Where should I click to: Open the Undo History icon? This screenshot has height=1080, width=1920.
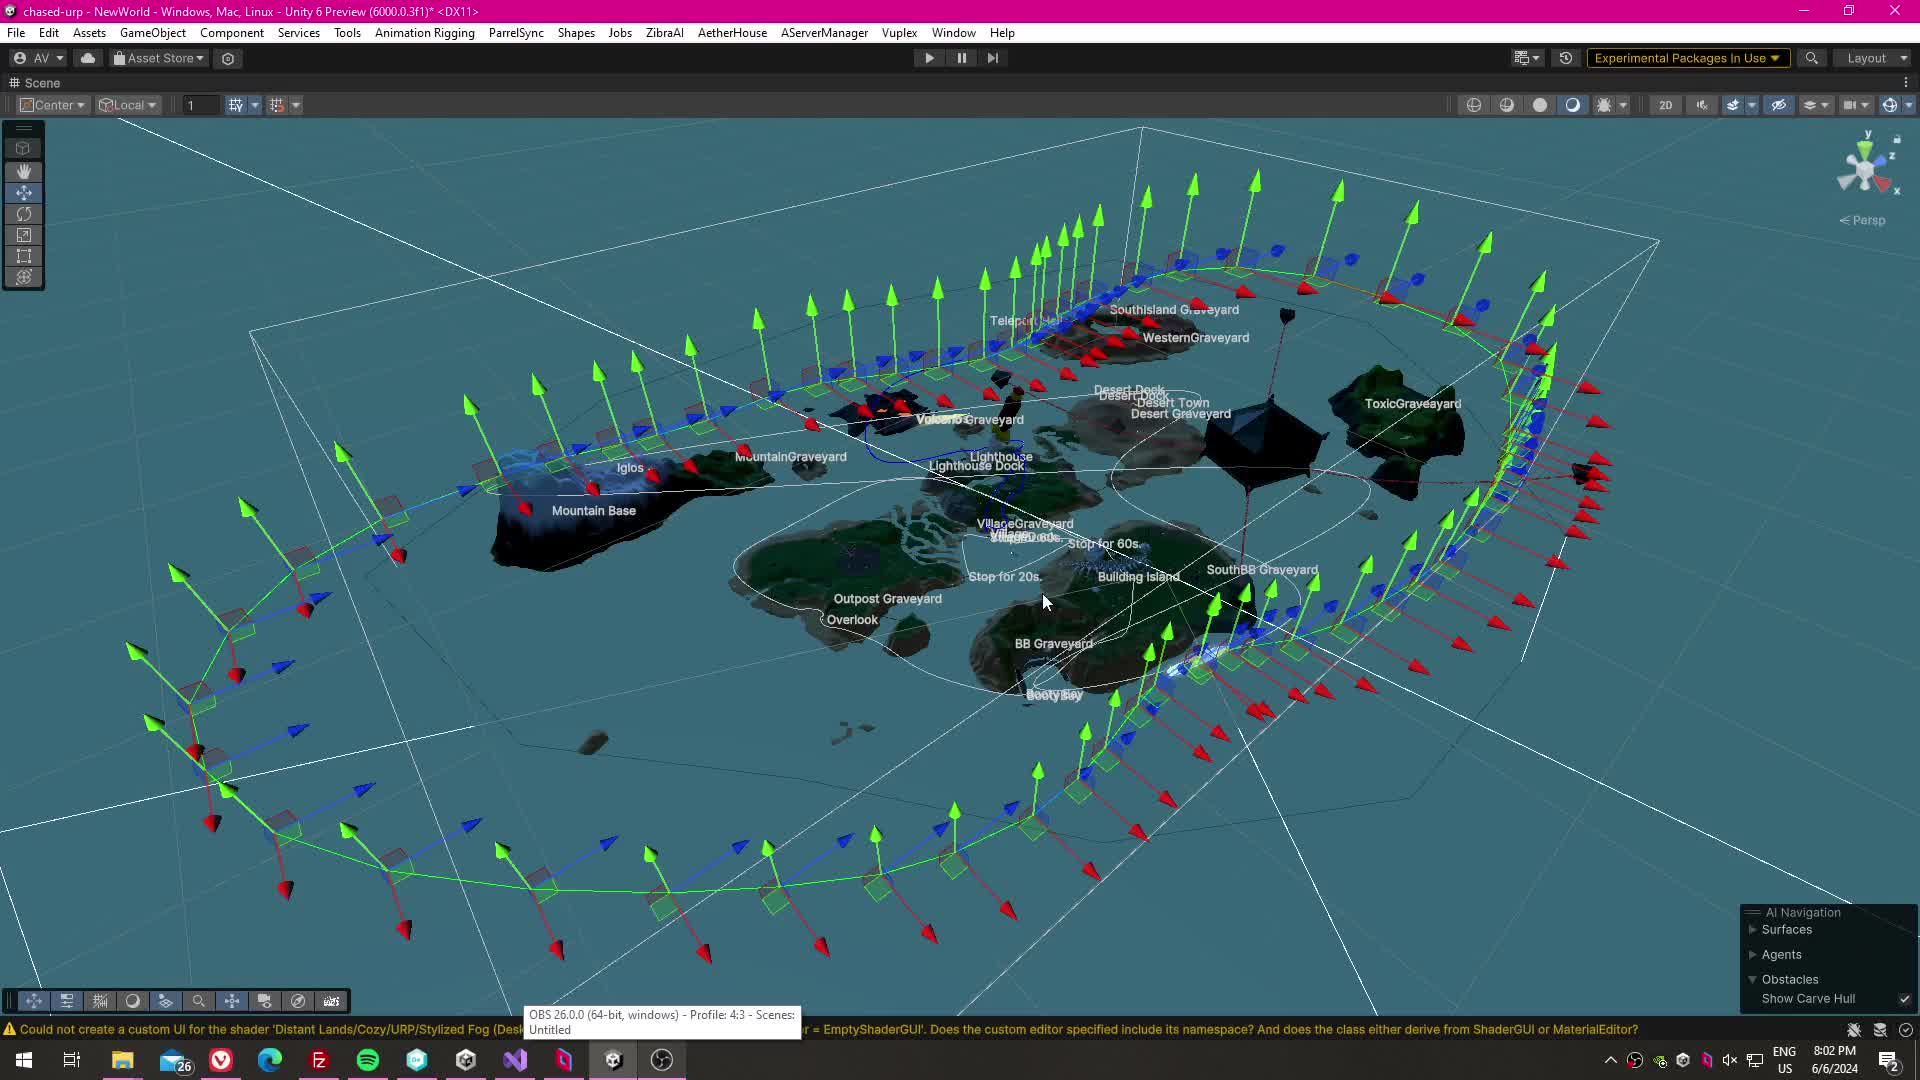pyautogui.click(x=1566, y=58)
